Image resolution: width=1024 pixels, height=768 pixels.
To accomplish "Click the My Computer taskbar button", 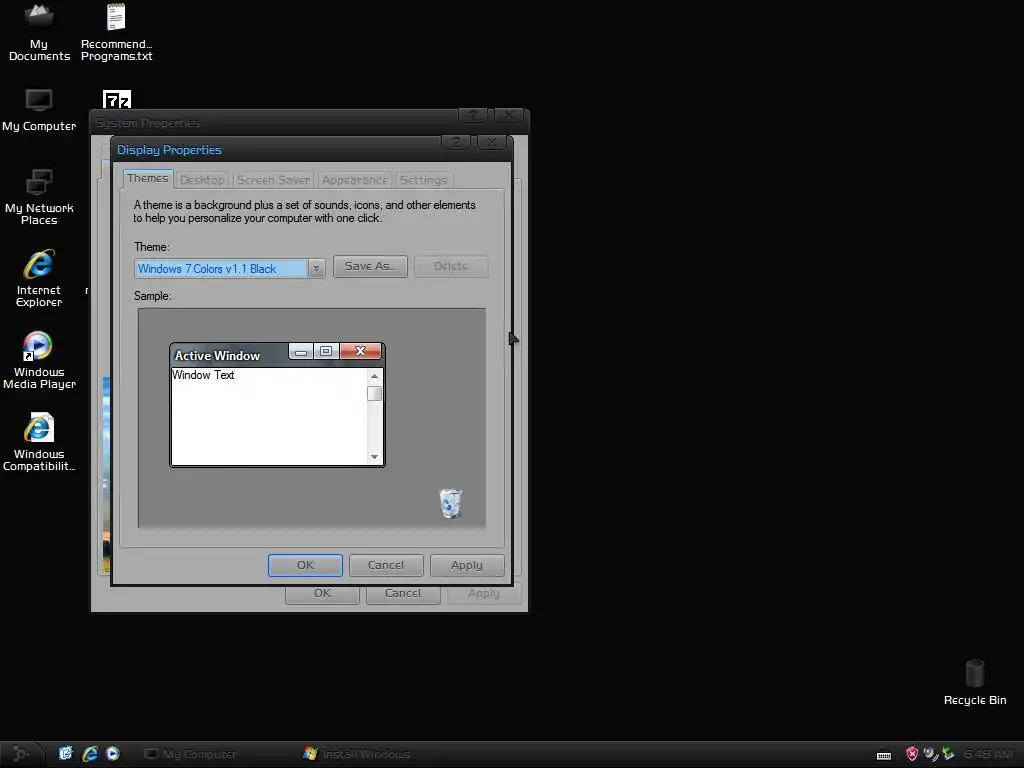I will [190, 754].
